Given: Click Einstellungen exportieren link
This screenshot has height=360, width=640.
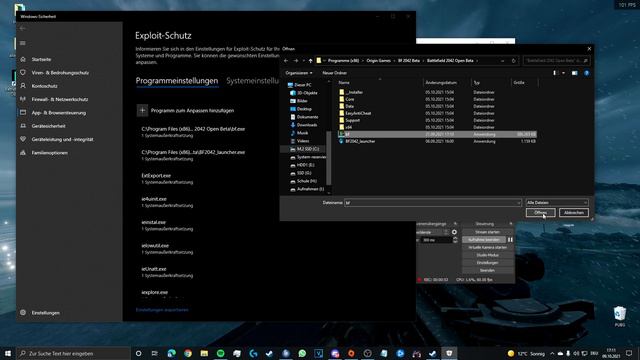Looking at the screenshot, I should pyautogui.click(x=162, y=310).
